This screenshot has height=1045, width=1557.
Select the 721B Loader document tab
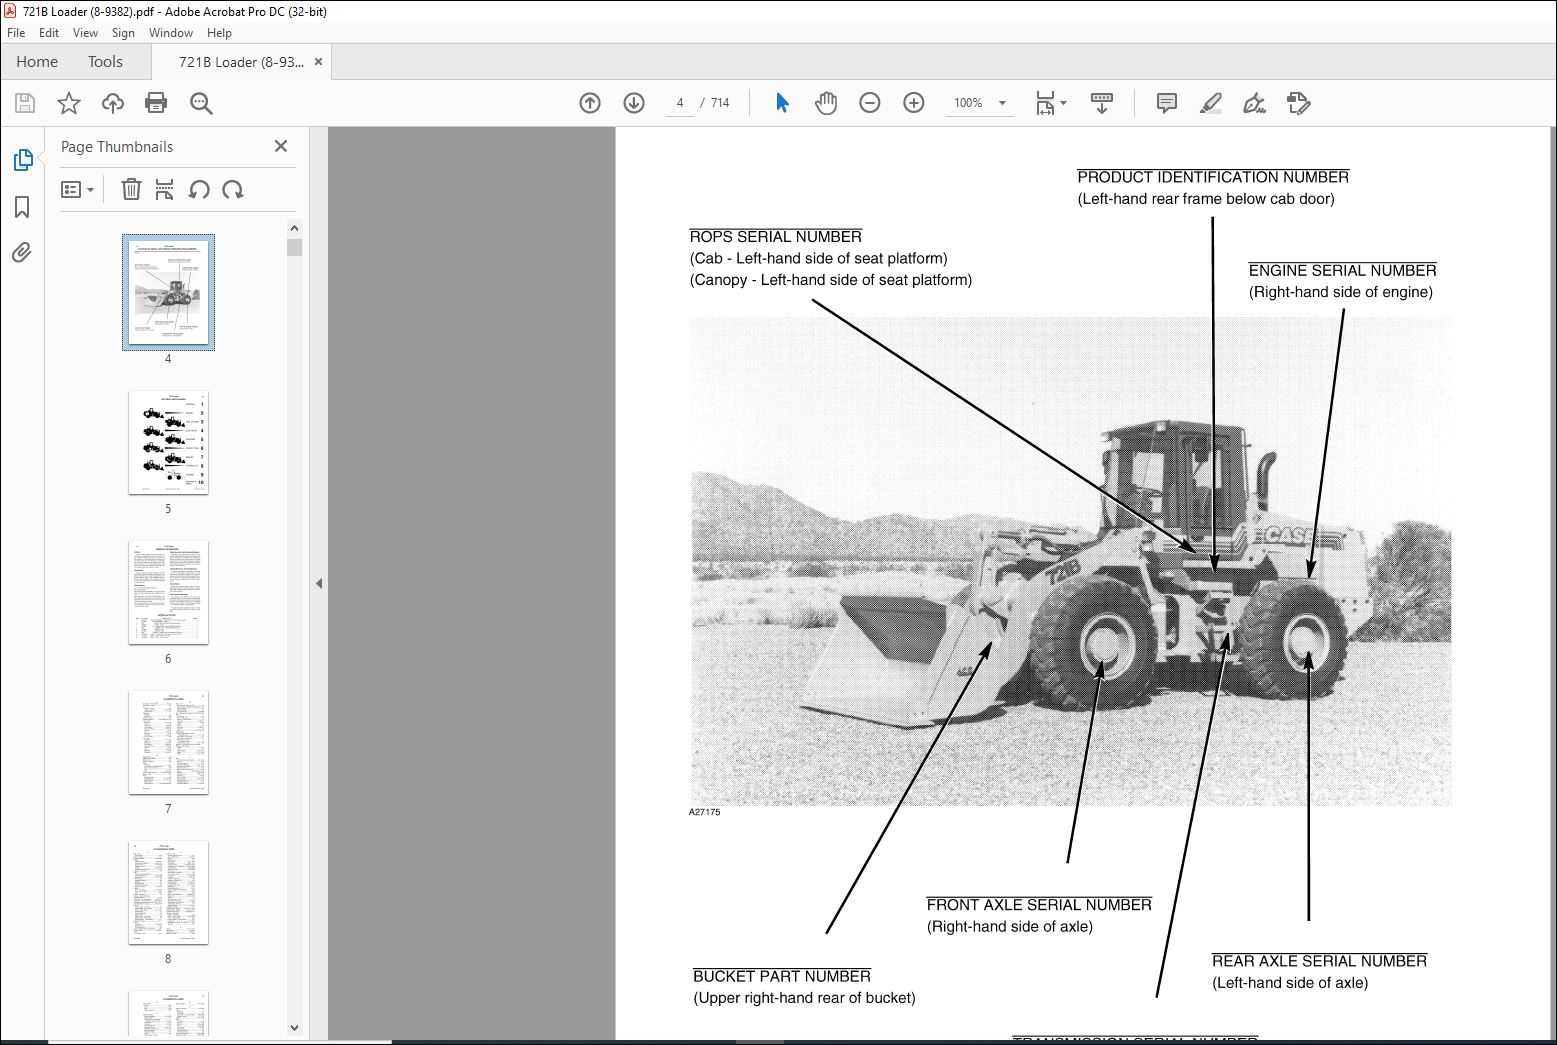pyautogui.click(x=241, y=62)
